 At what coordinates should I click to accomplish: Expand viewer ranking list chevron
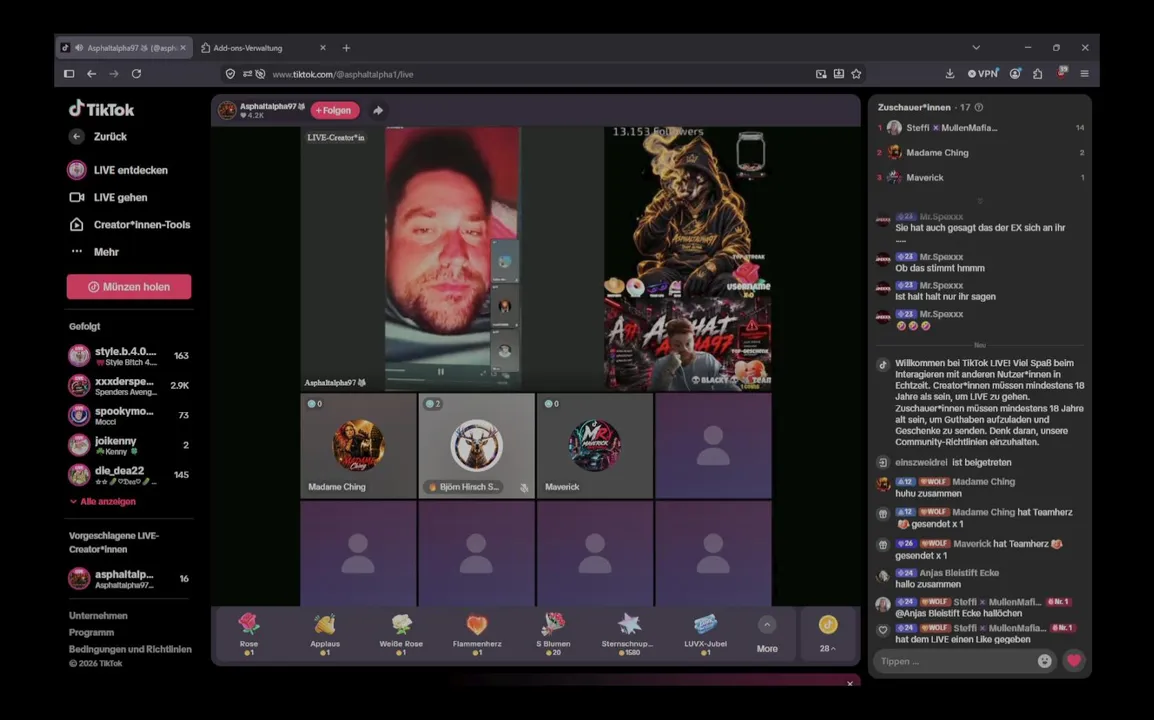980,200
